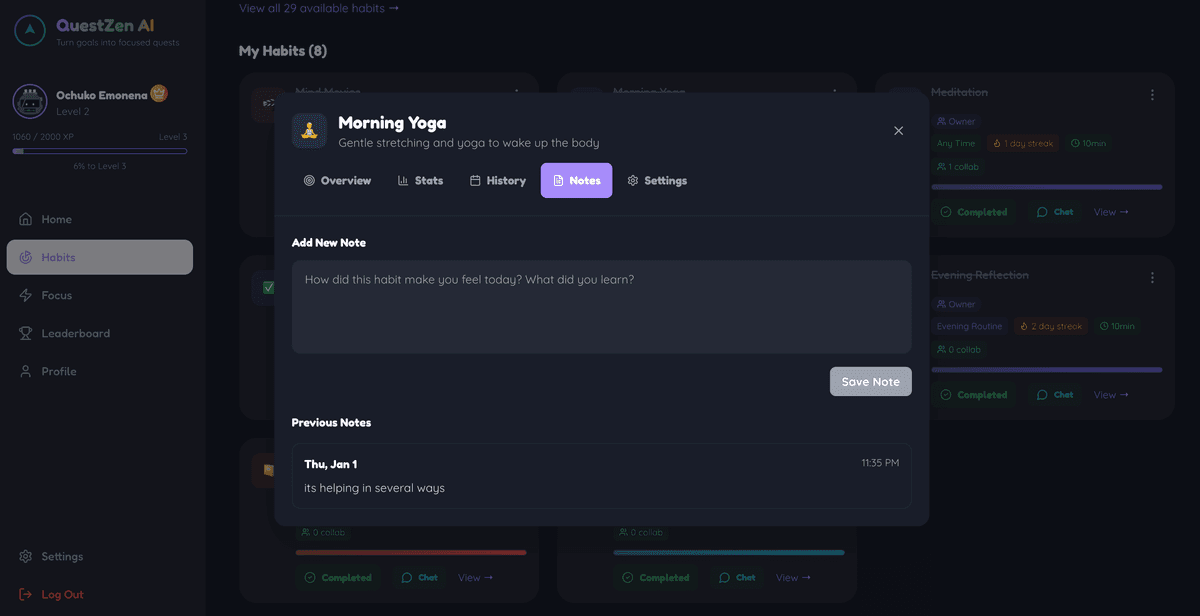Click the Save Note button

pos(870,381)
